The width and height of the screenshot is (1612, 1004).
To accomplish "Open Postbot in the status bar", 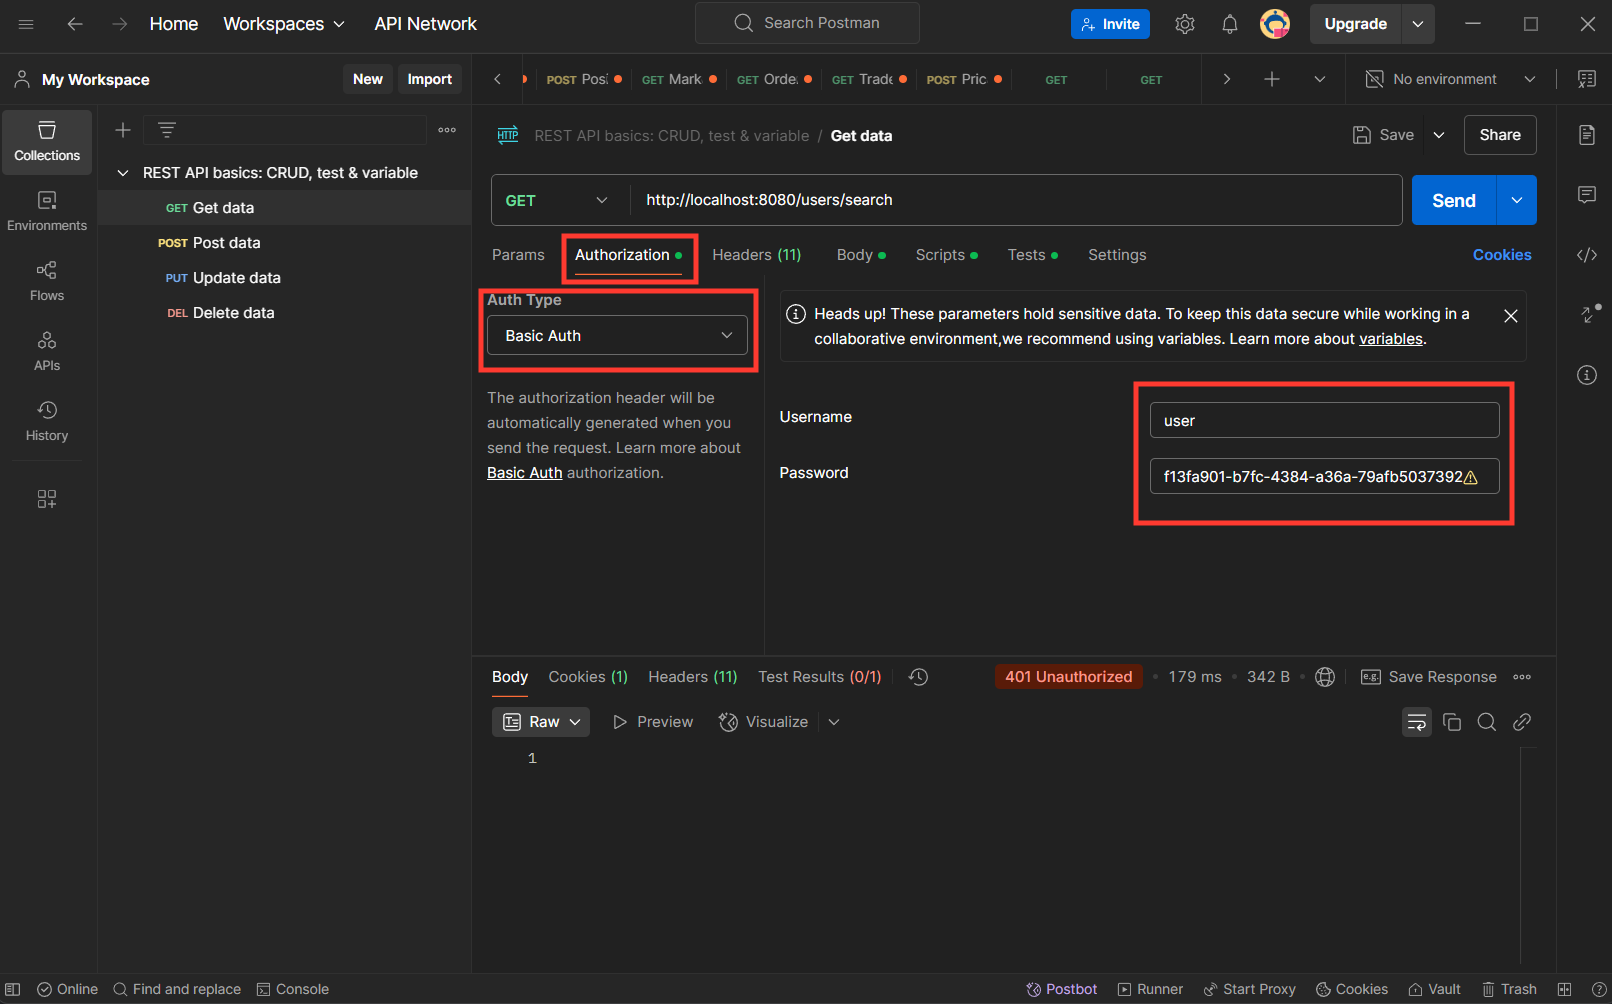I will pos(1062,989).
